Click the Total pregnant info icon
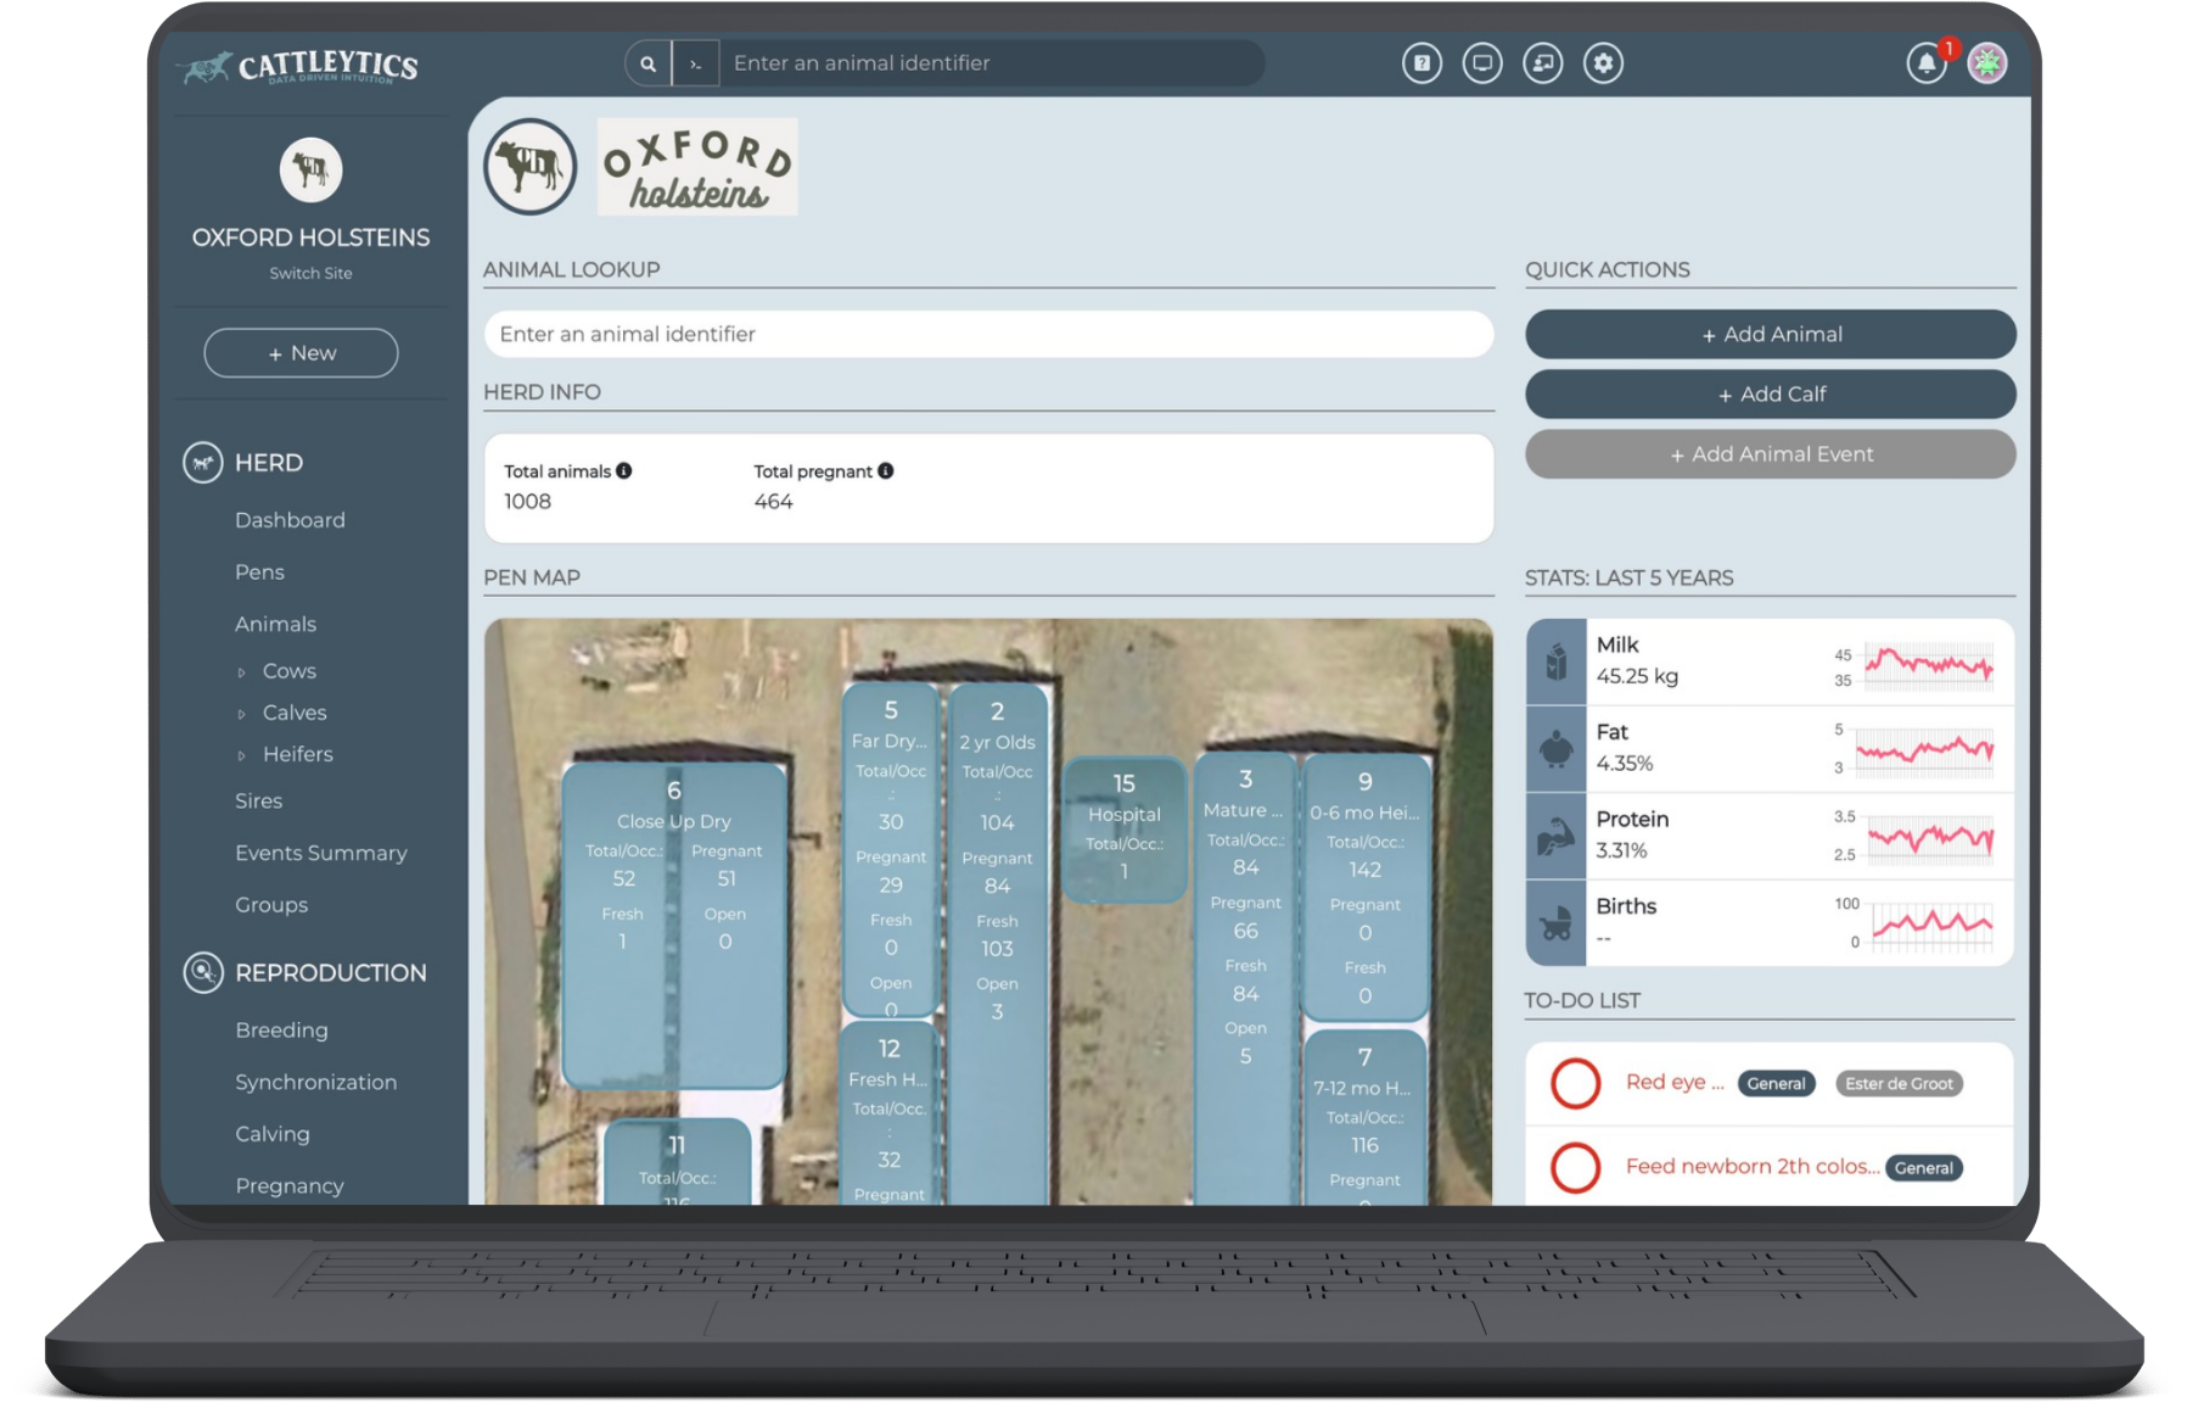 [x=886, y=471]
